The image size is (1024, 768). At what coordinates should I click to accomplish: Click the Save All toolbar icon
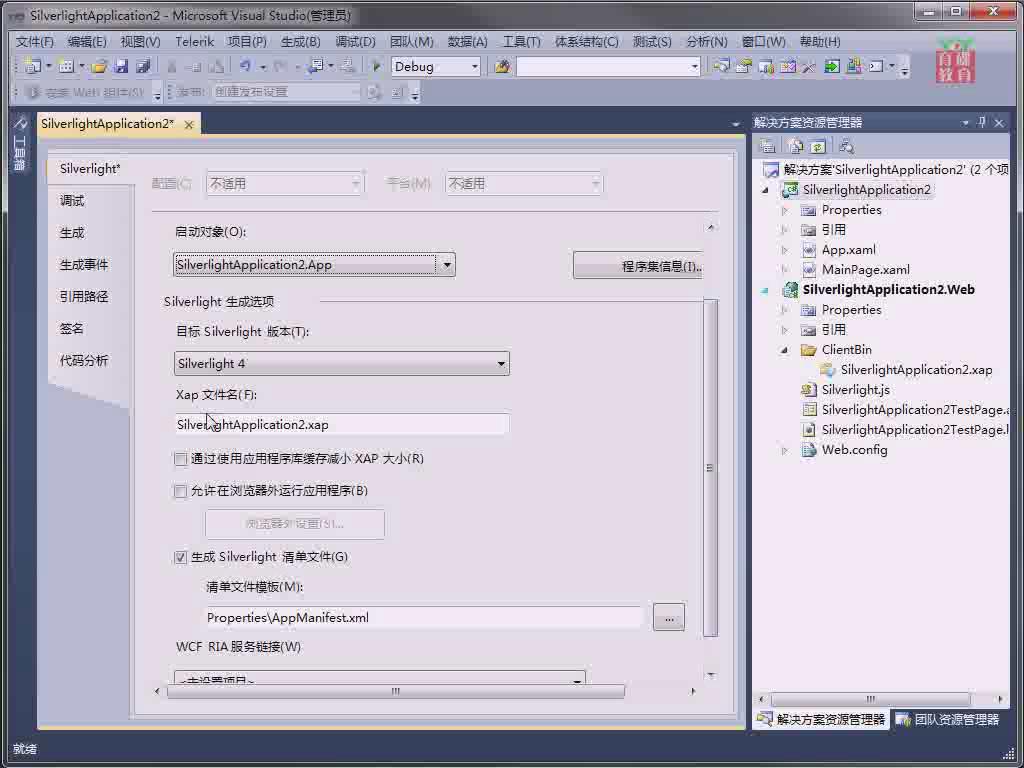(x=143, y=66)
